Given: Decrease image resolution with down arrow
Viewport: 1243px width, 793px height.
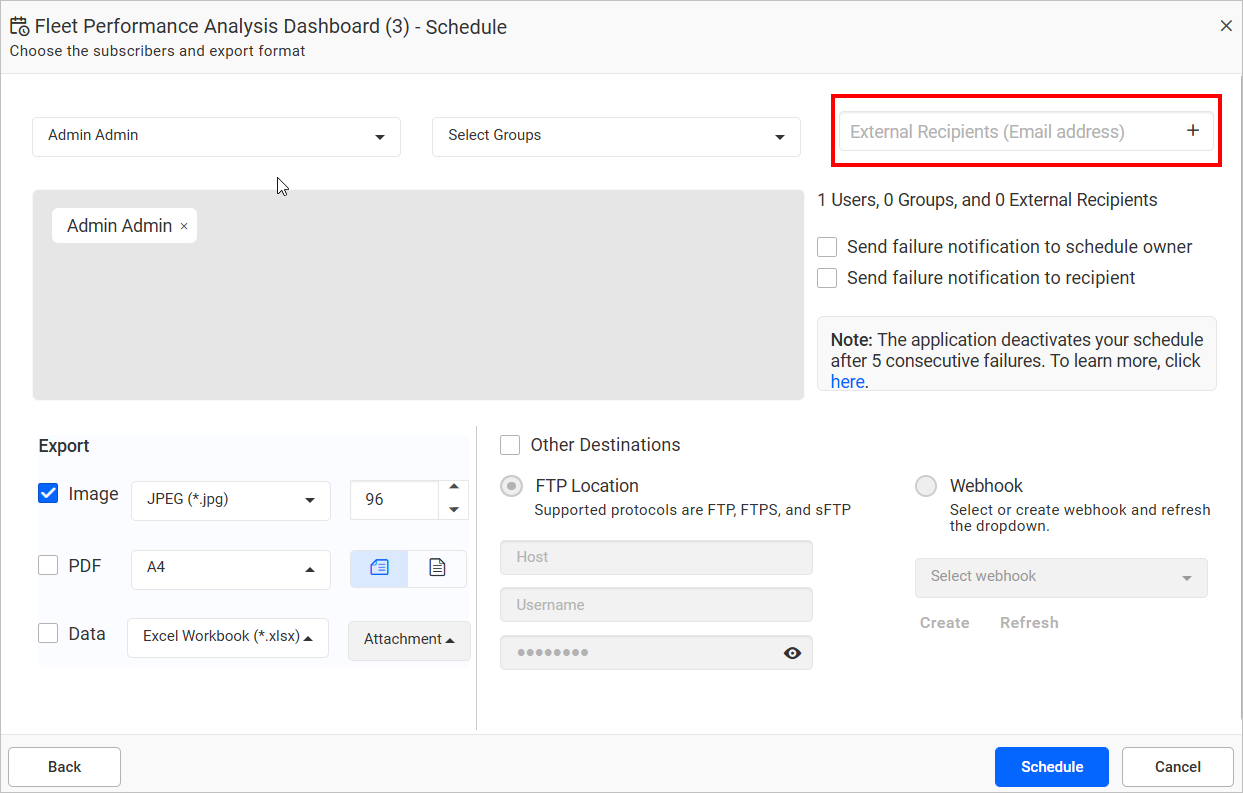Looking at the screenshot, I should pos(454,510).
